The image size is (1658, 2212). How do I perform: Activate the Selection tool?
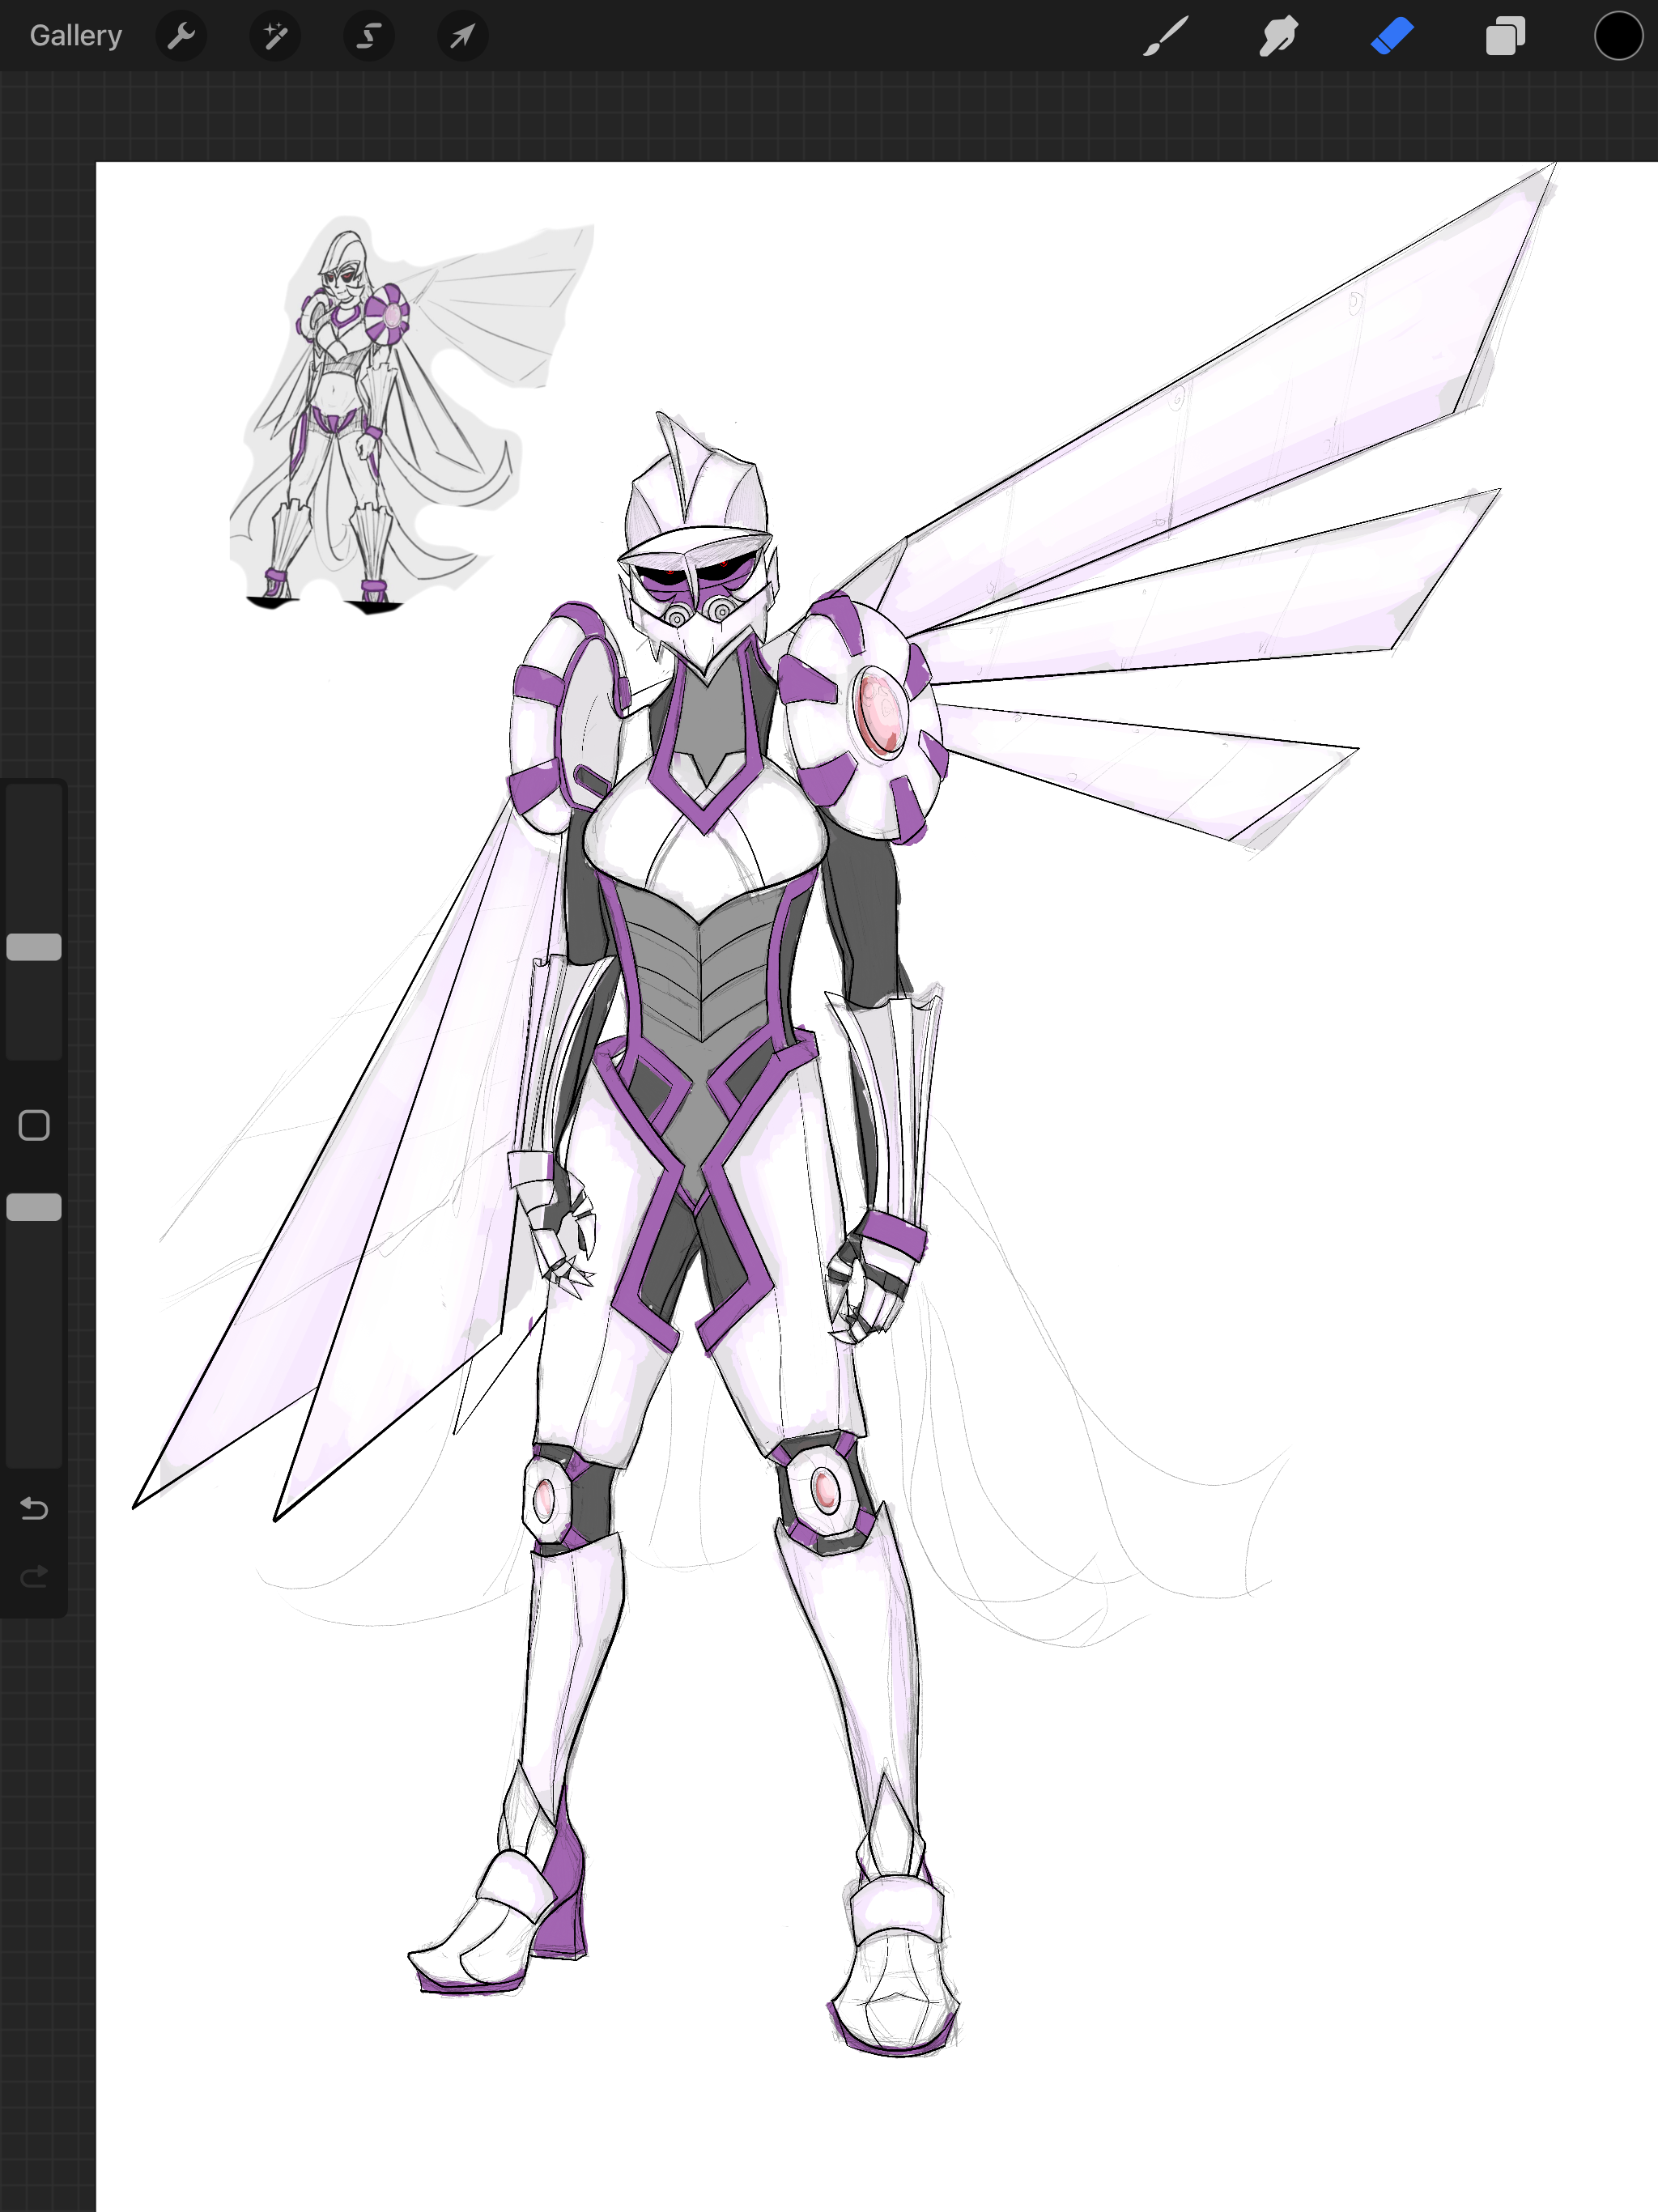click(x=369, y=37)
